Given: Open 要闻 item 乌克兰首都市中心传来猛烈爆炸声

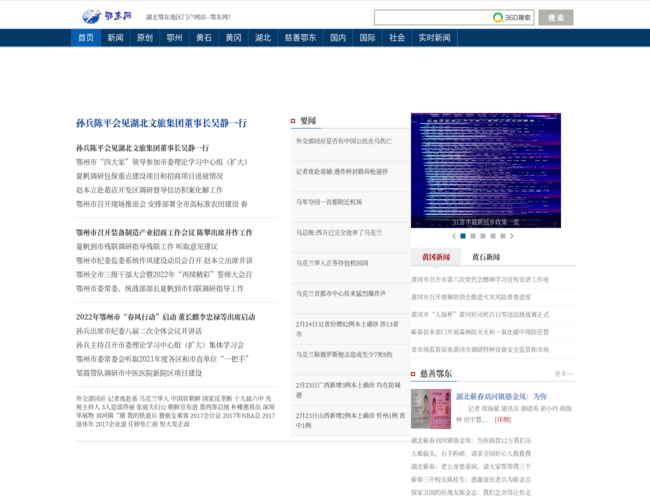Looking at the screenshot, I should [341, 294].
